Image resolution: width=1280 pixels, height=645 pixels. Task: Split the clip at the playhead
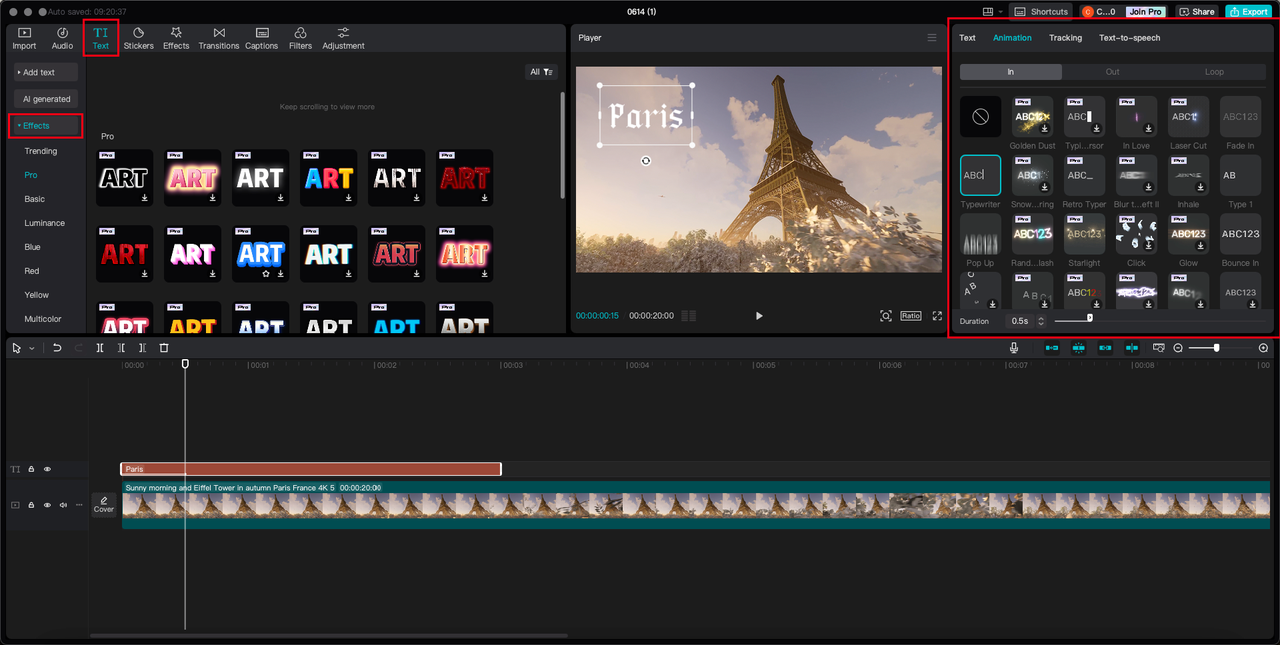[100, 348]
